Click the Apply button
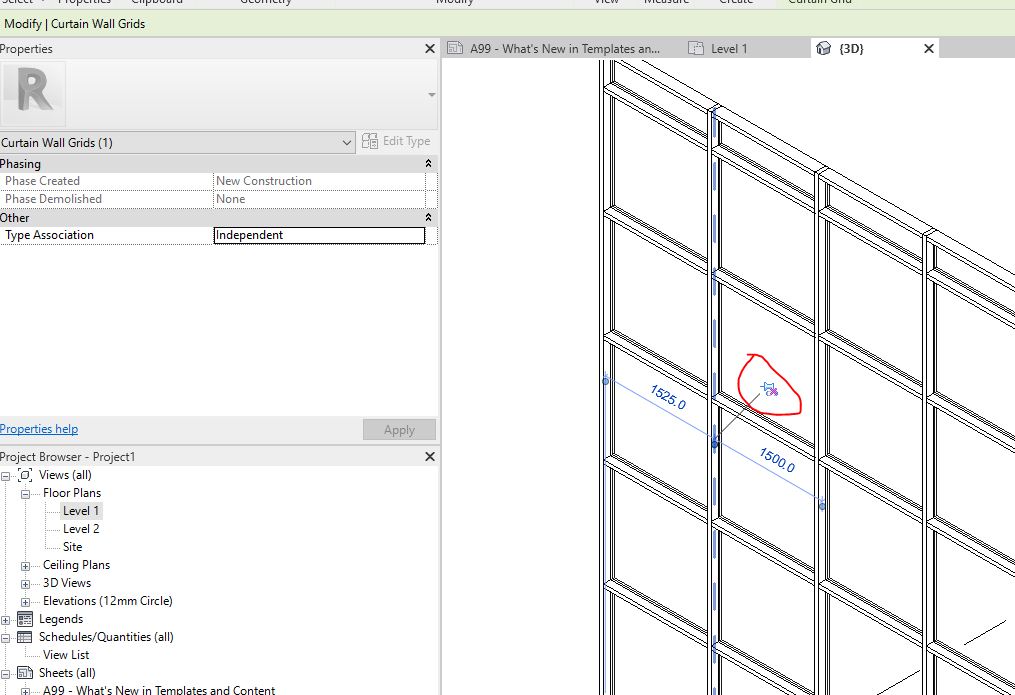This screenshot has width=1015, height=695. [399, 430]
